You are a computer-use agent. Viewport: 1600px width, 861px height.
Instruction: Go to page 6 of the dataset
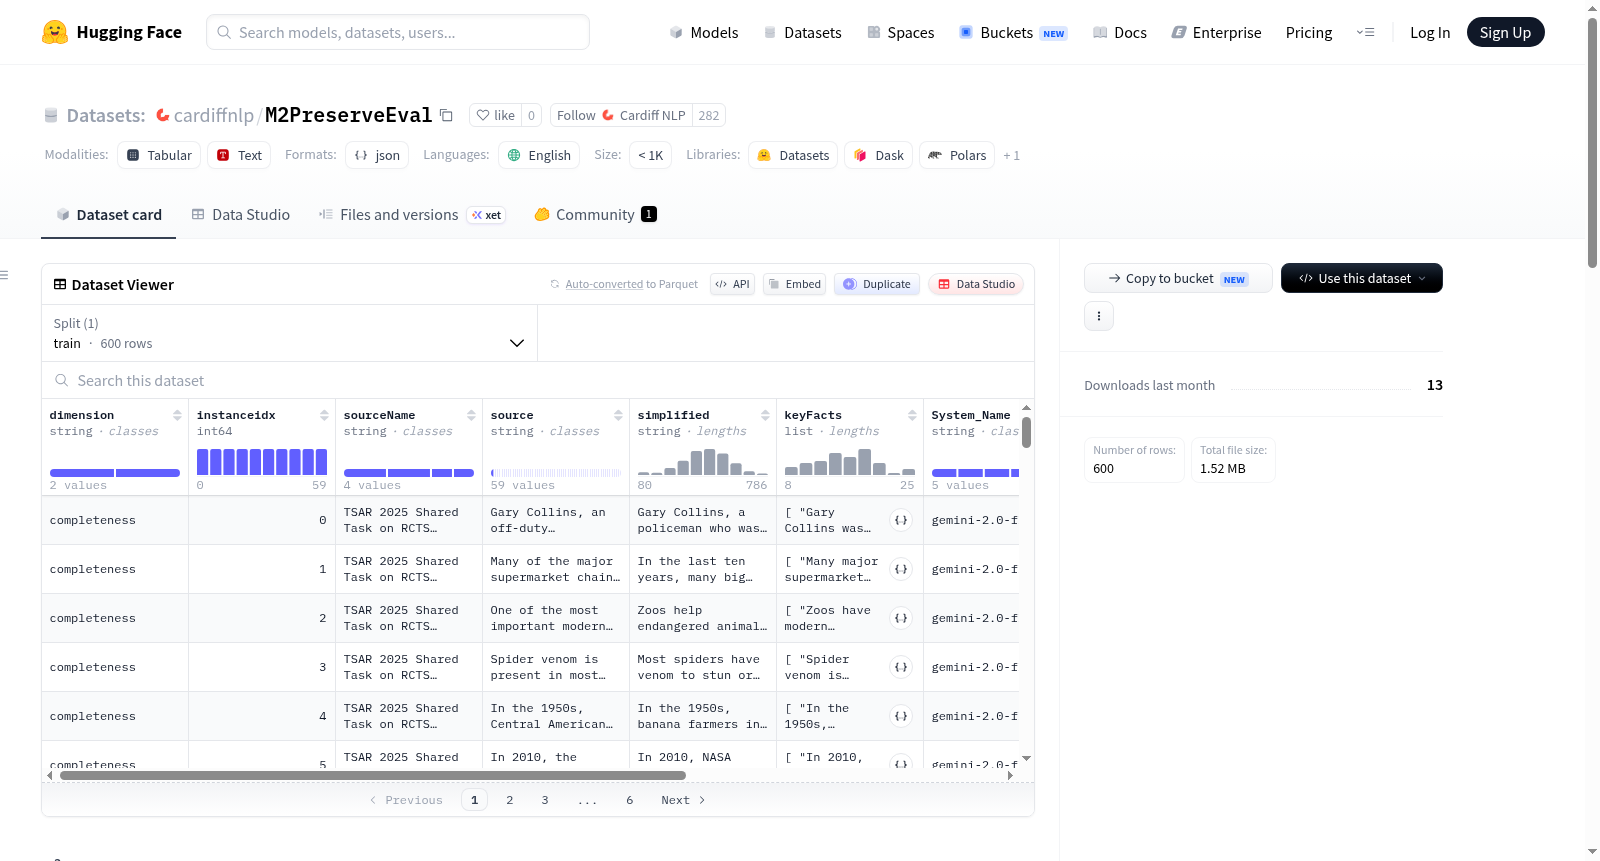[x=630, y=800]
